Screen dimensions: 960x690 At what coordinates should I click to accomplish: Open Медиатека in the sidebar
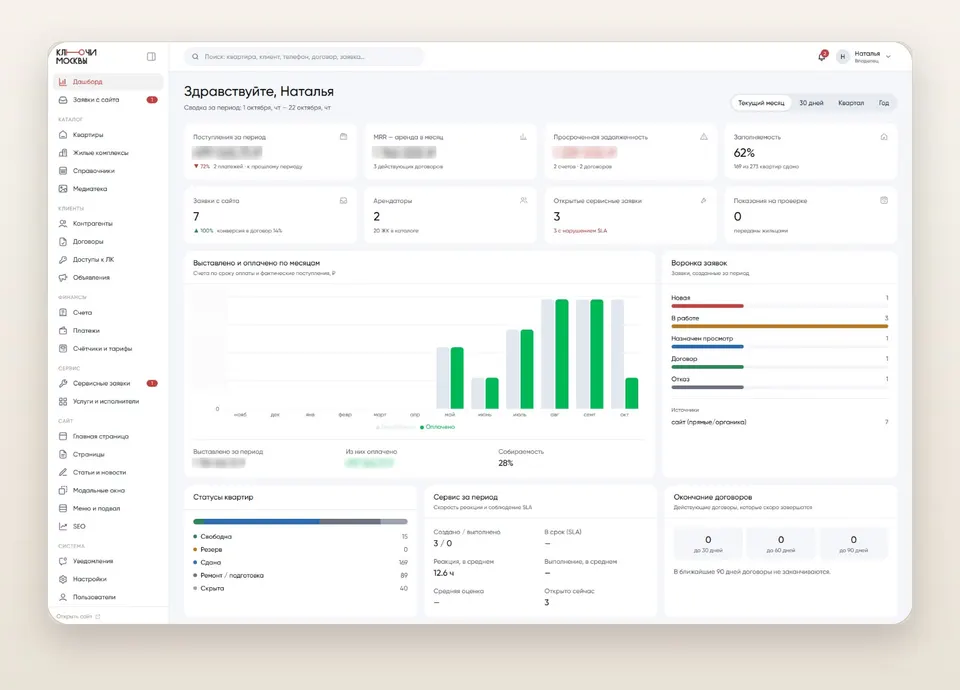tap(108, 189)
